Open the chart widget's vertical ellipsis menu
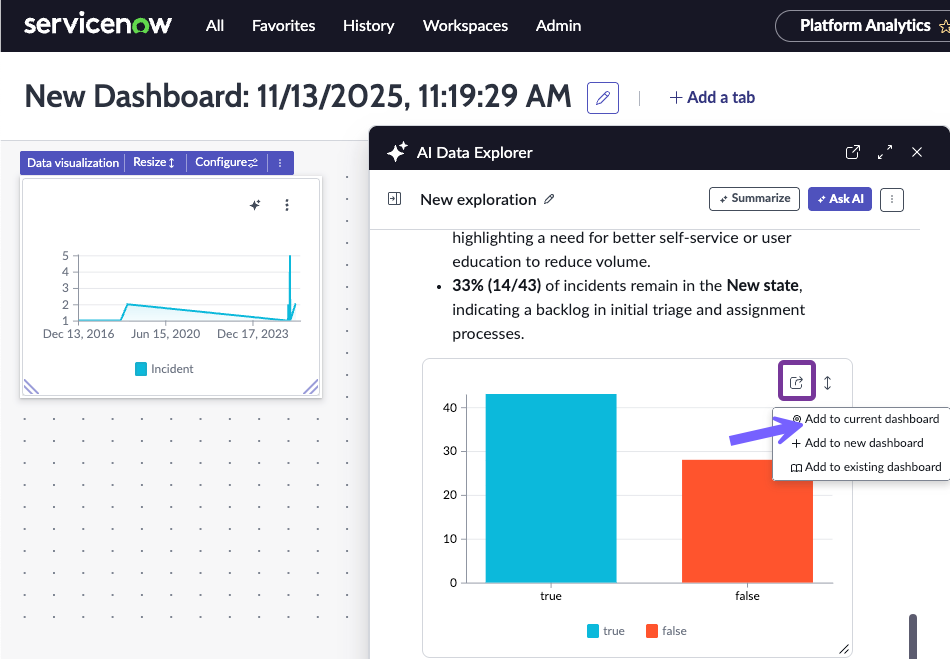The image size is (950, 659). (x=287, y=205)
